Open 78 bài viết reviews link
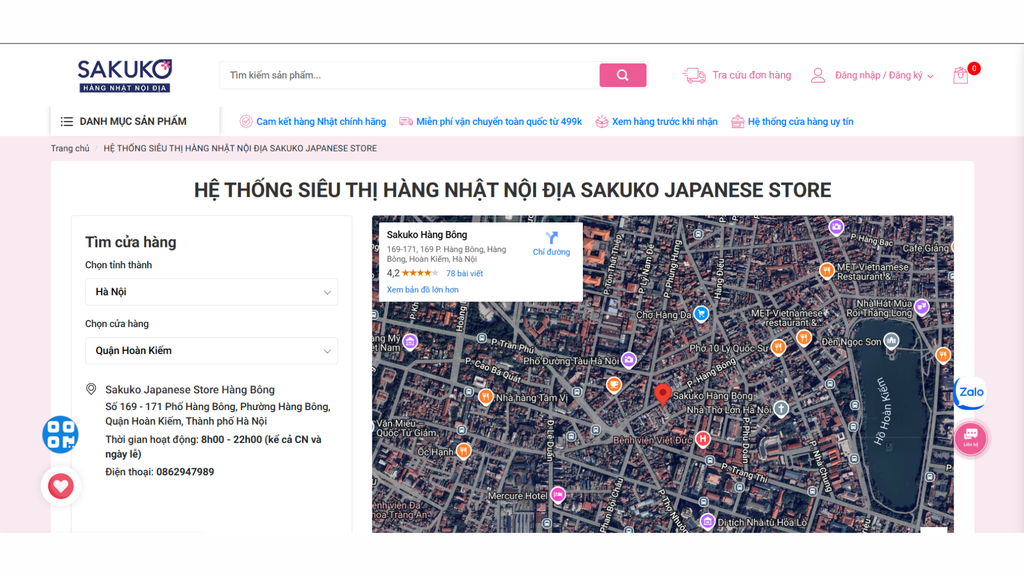 [464, 274]
